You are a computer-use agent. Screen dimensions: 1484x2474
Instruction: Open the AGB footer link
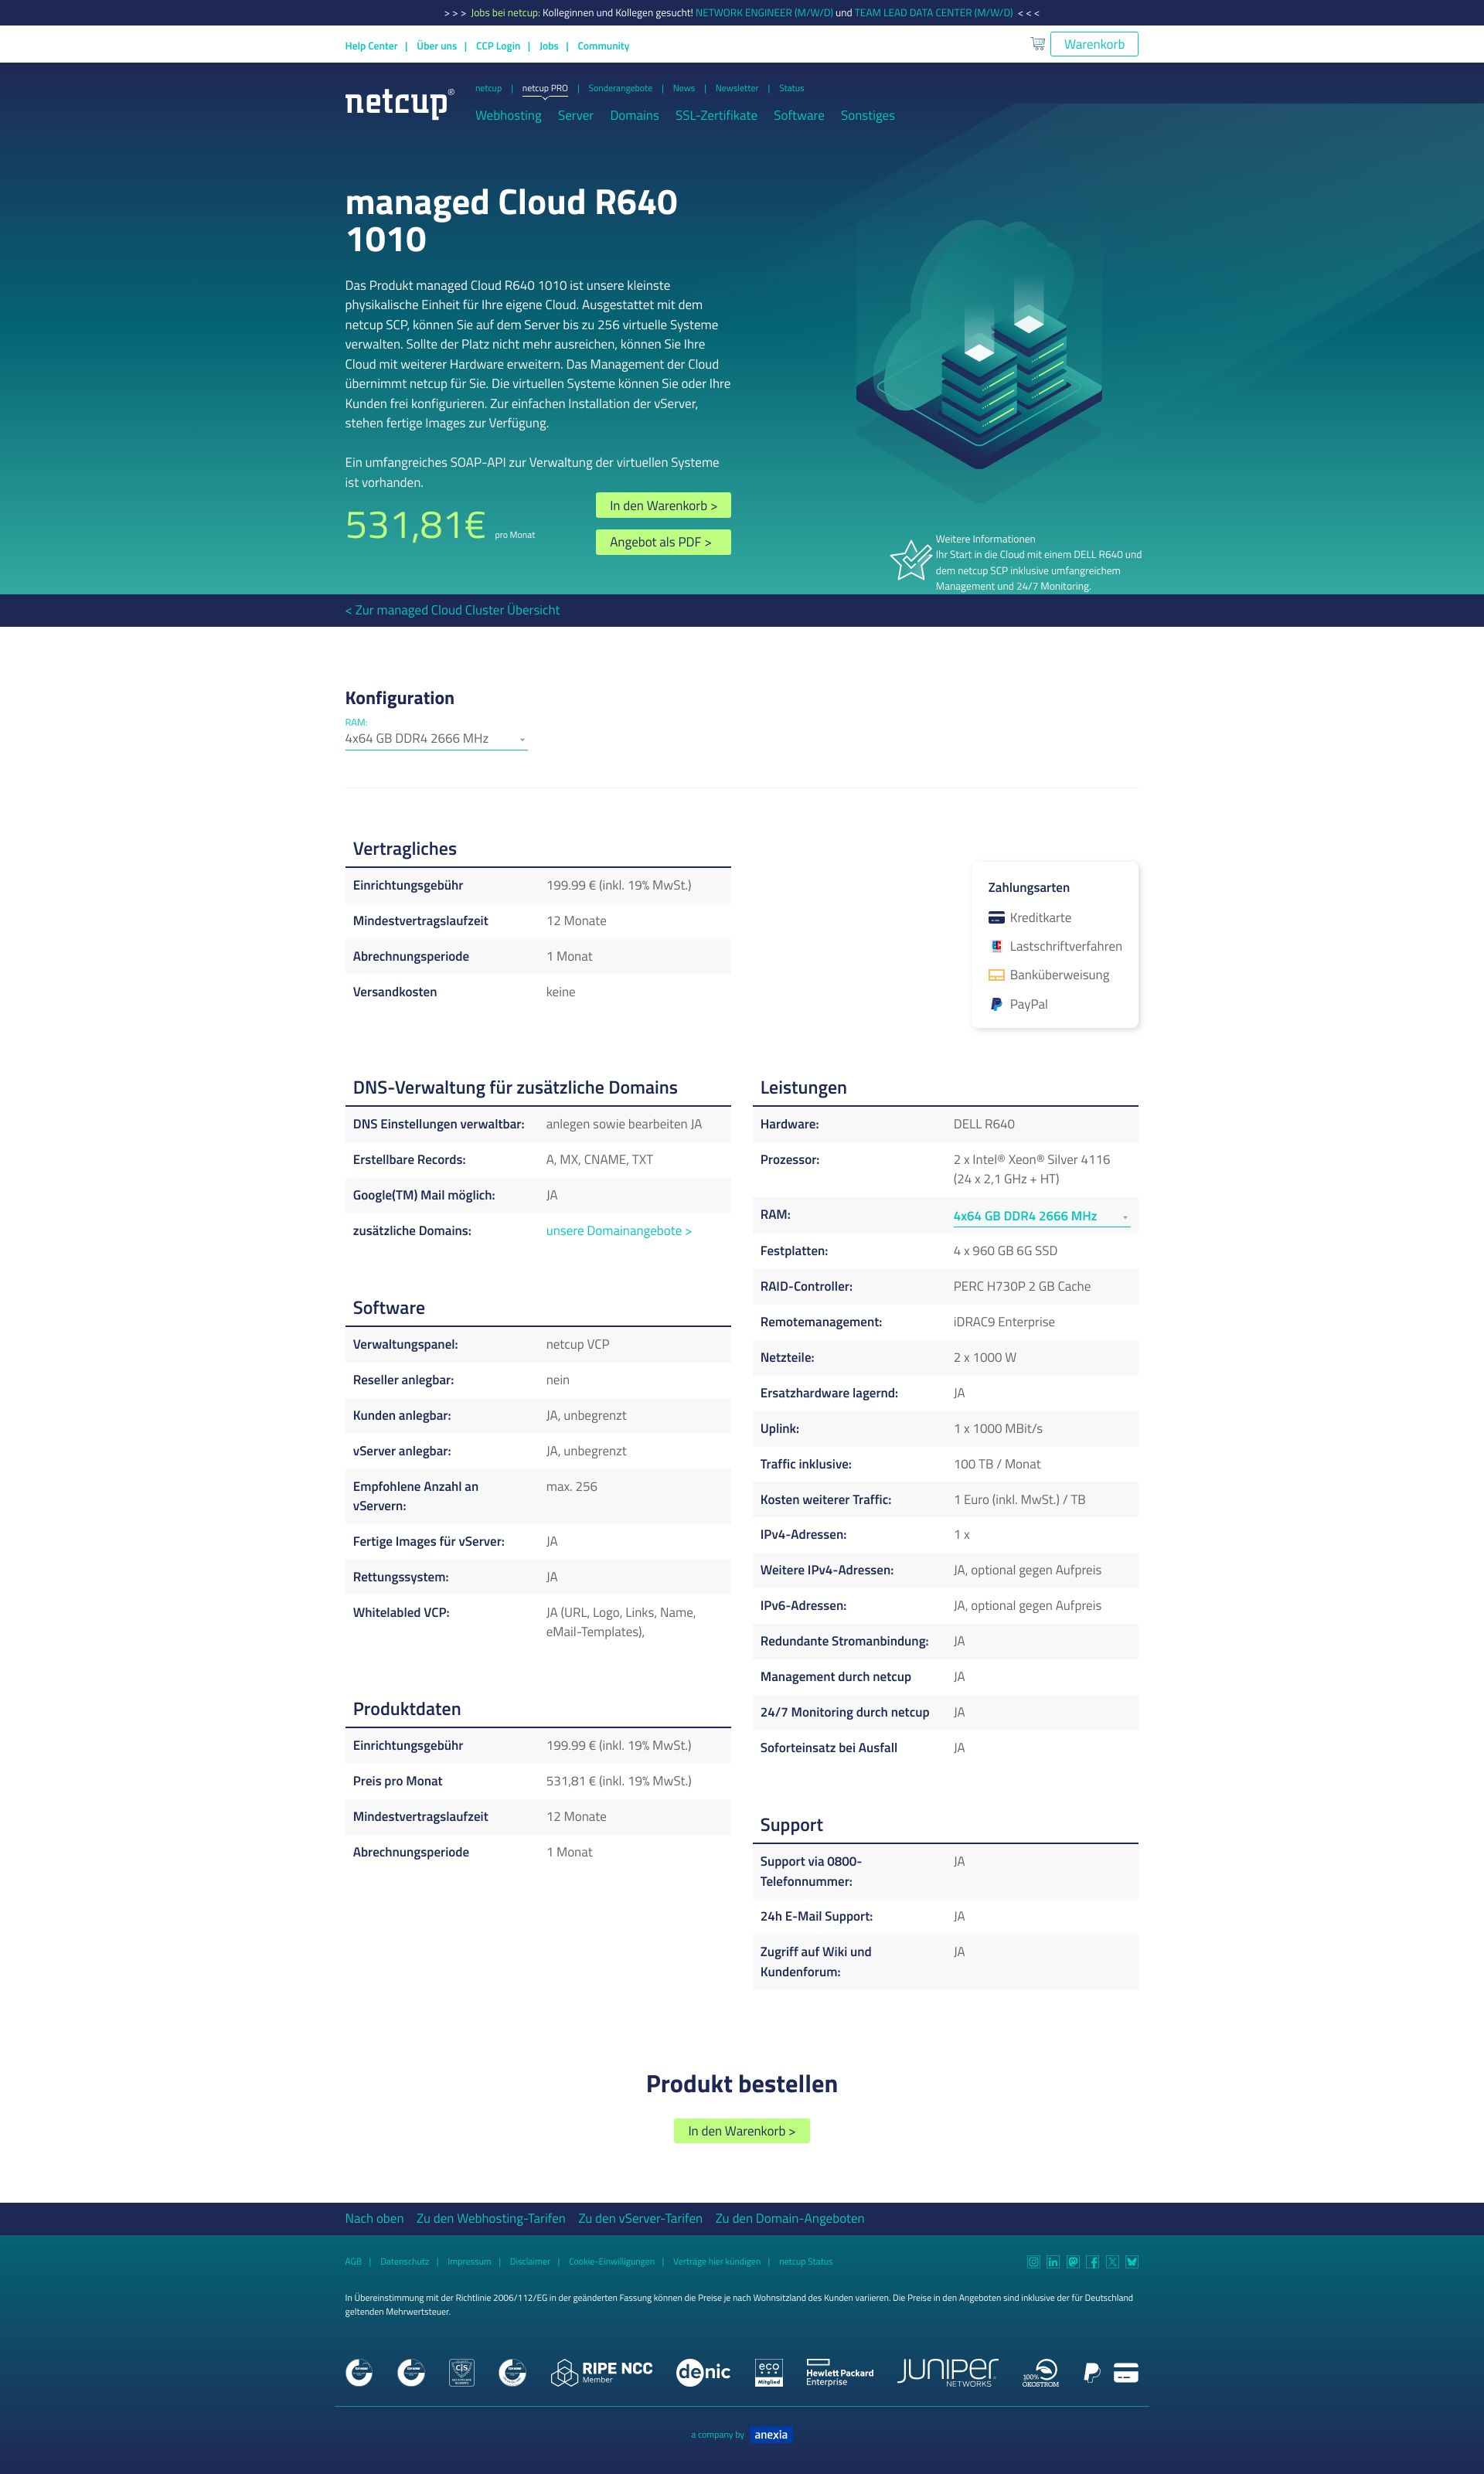(353, 2262)
